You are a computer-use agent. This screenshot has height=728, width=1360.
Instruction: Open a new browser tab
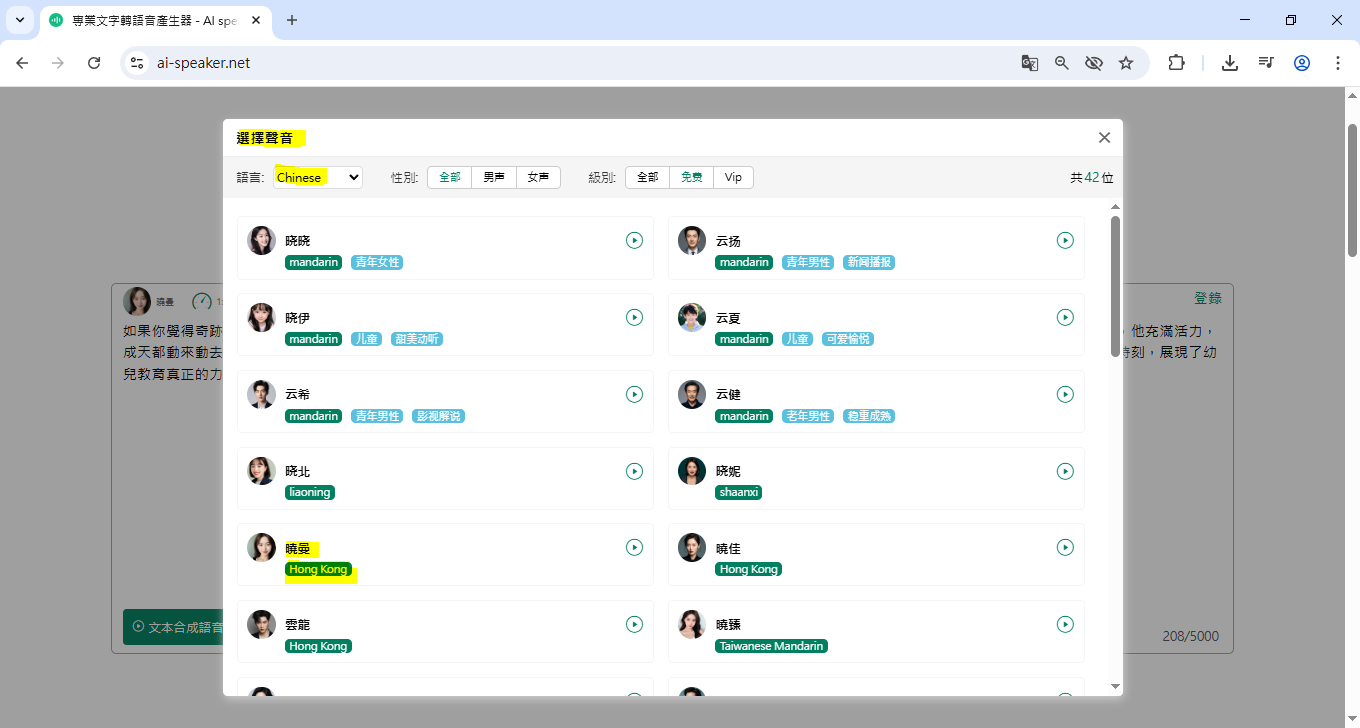click(292, 20)
